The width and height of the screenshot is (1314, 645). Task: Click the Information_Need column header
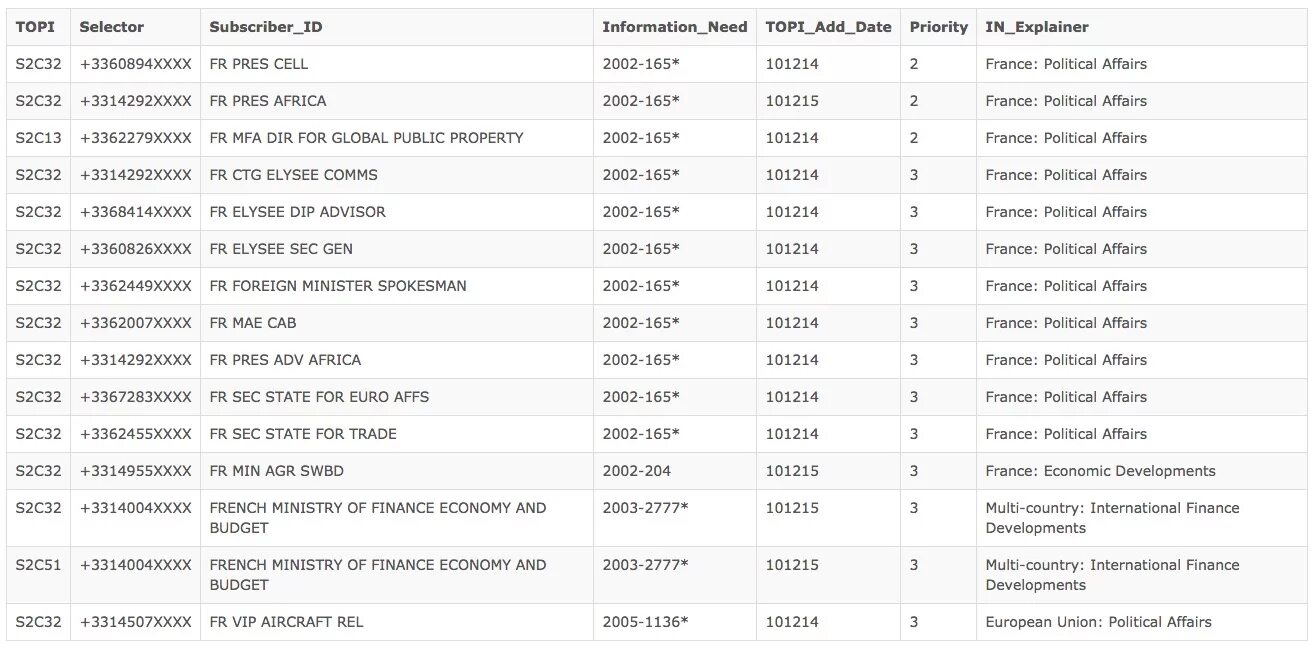point(674,27)
